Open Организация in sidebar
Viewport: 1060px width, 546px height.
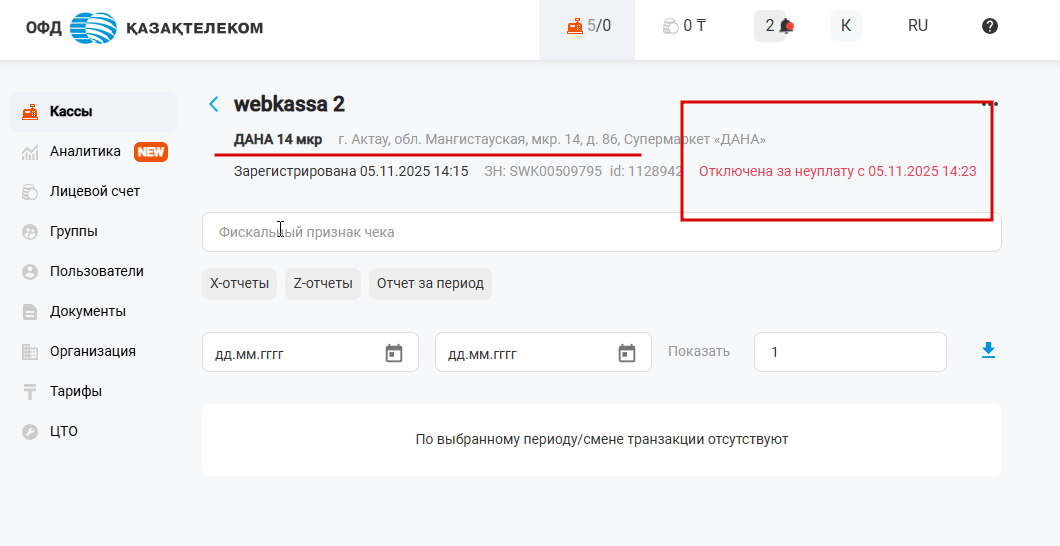click(x=94, y=351)
